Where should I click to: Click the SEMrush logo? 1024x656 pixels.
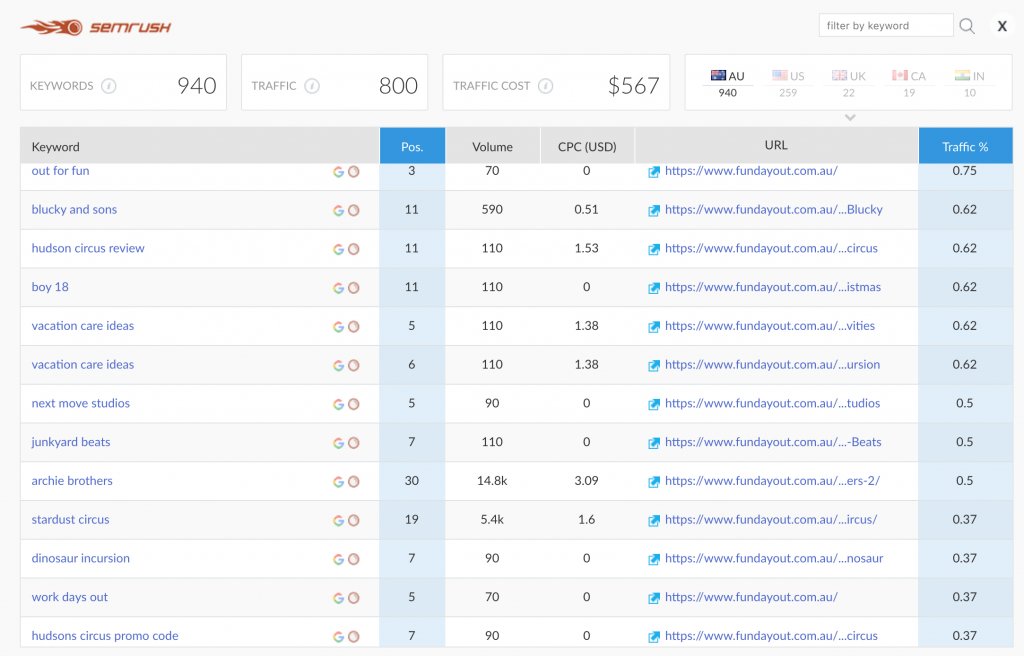96,27
